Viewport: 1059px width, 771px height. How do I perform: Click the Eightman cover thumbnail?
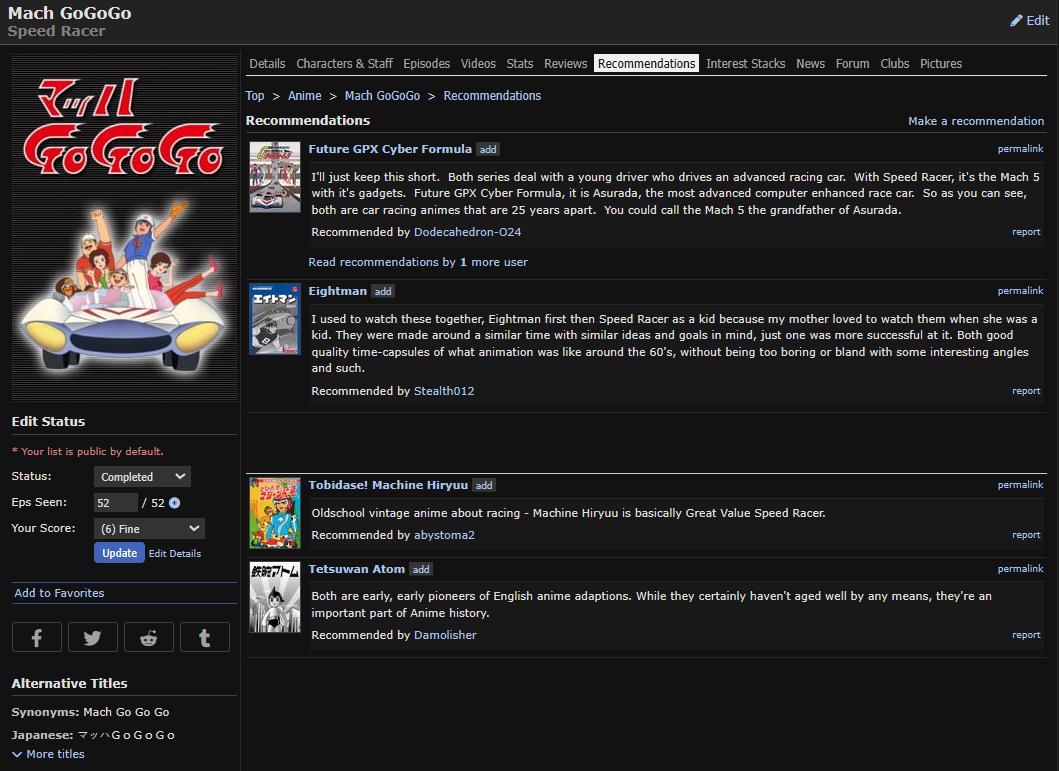(x=275, y=319)
